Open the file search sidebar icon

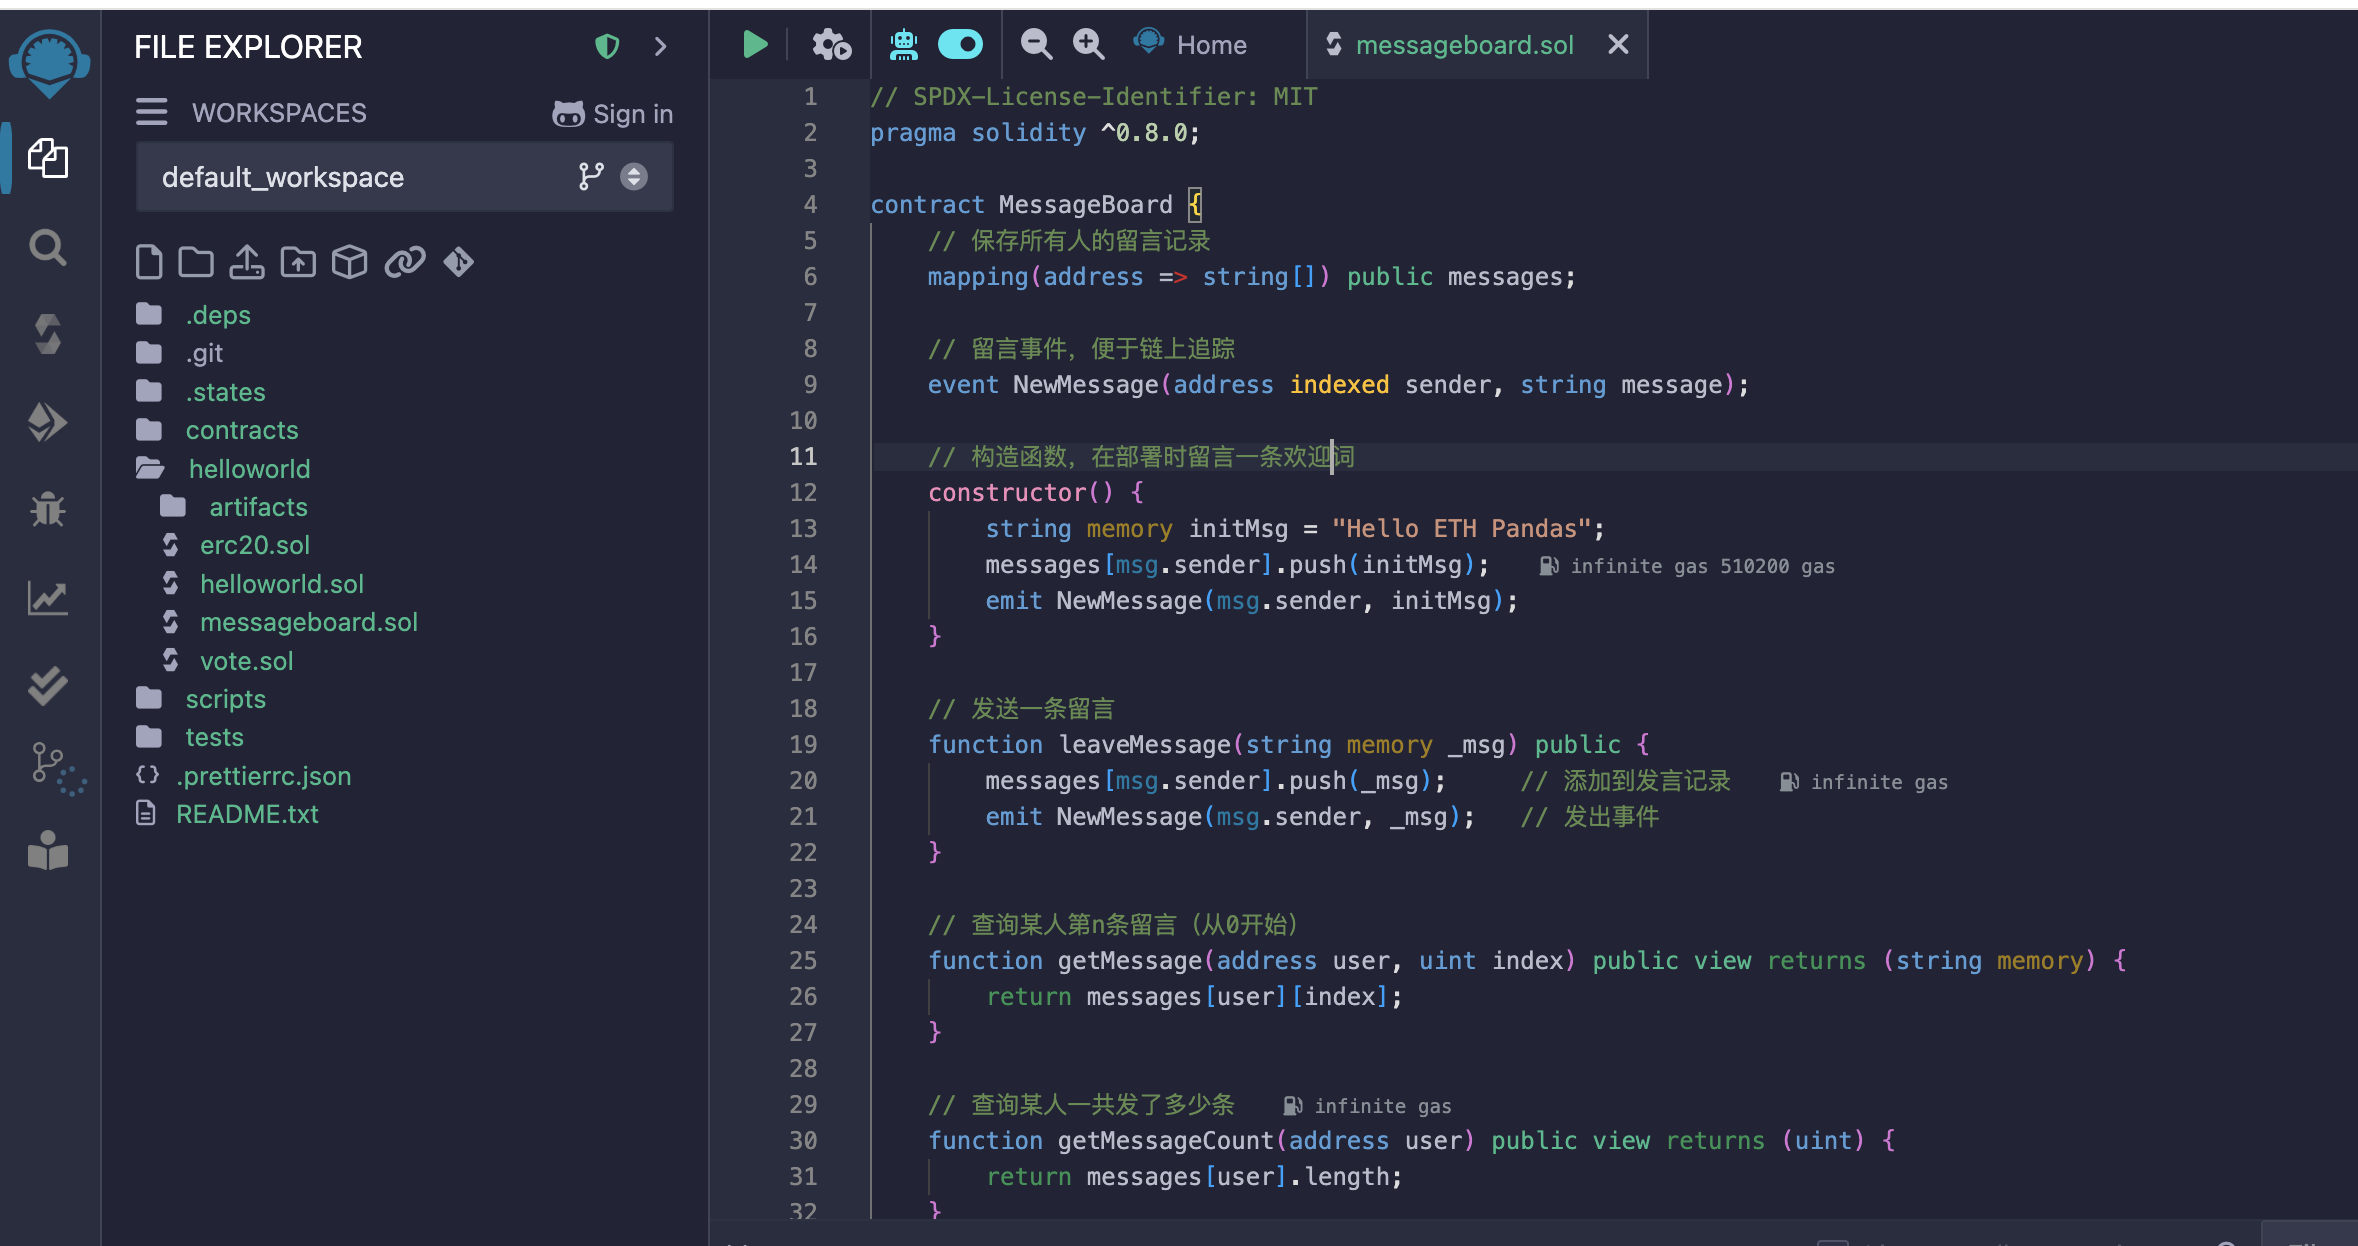pos(48,247)
